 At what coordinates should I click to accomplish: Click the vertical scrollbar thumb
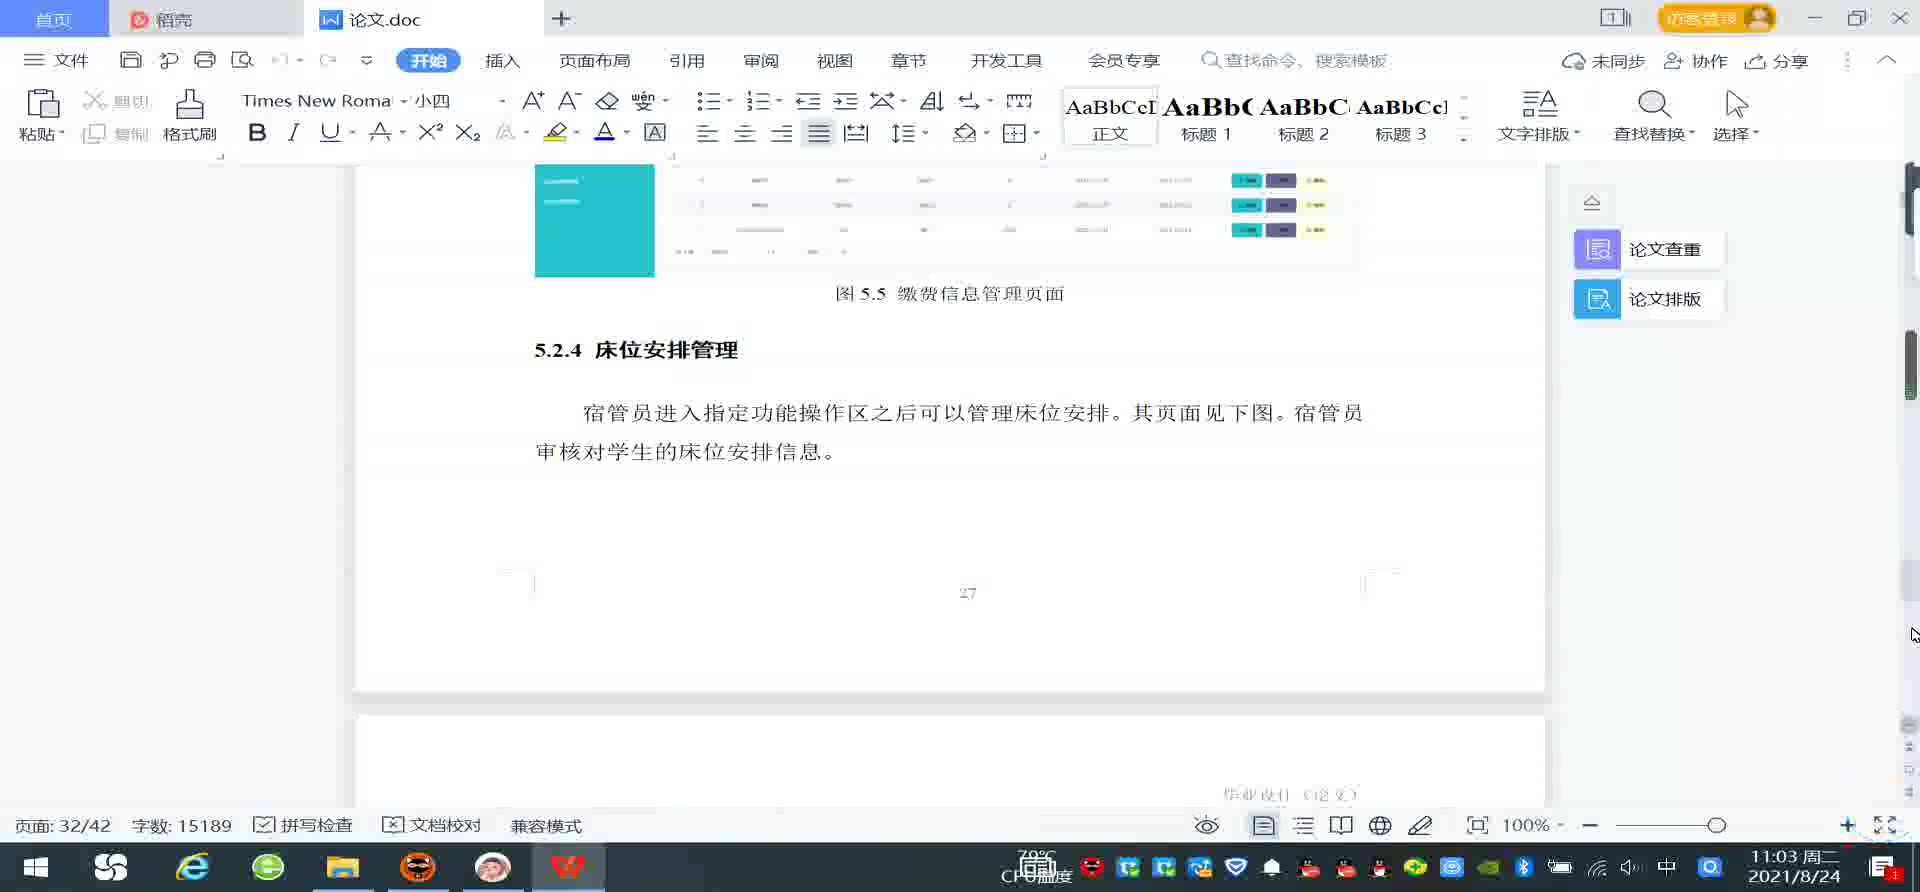tap(1911, 365)
